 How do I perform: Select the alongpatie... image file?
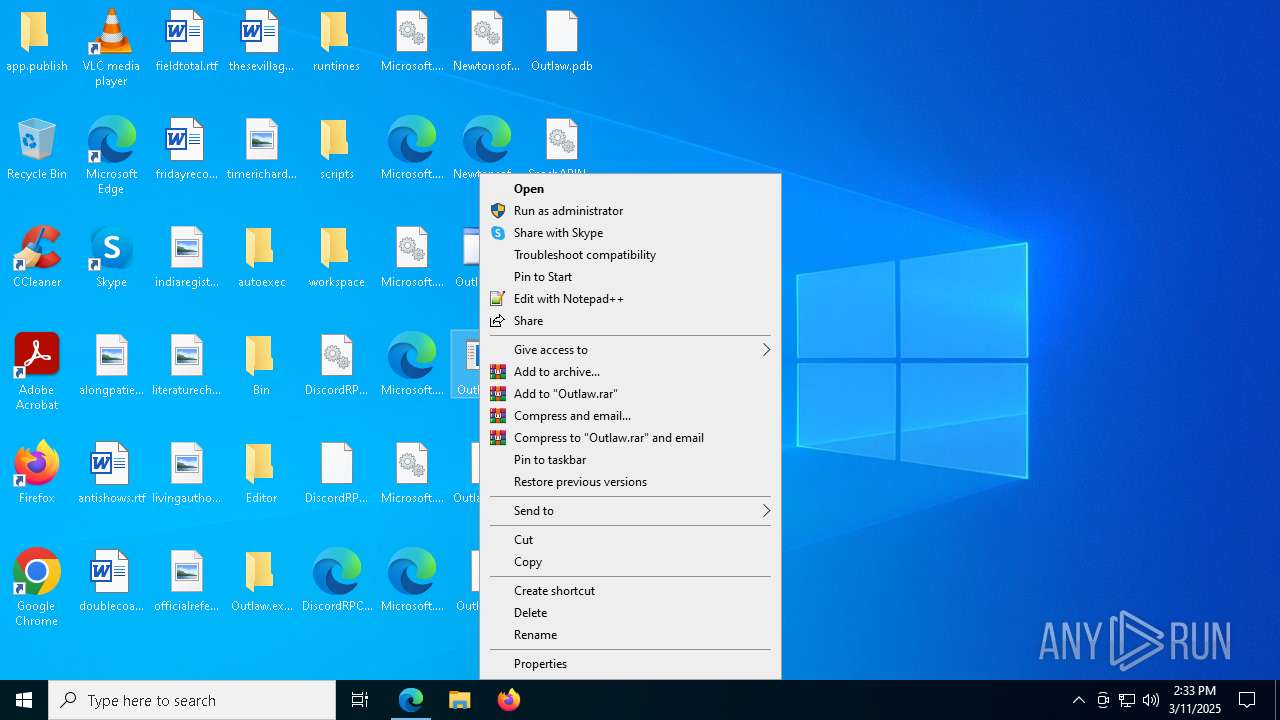coord(111,356)
